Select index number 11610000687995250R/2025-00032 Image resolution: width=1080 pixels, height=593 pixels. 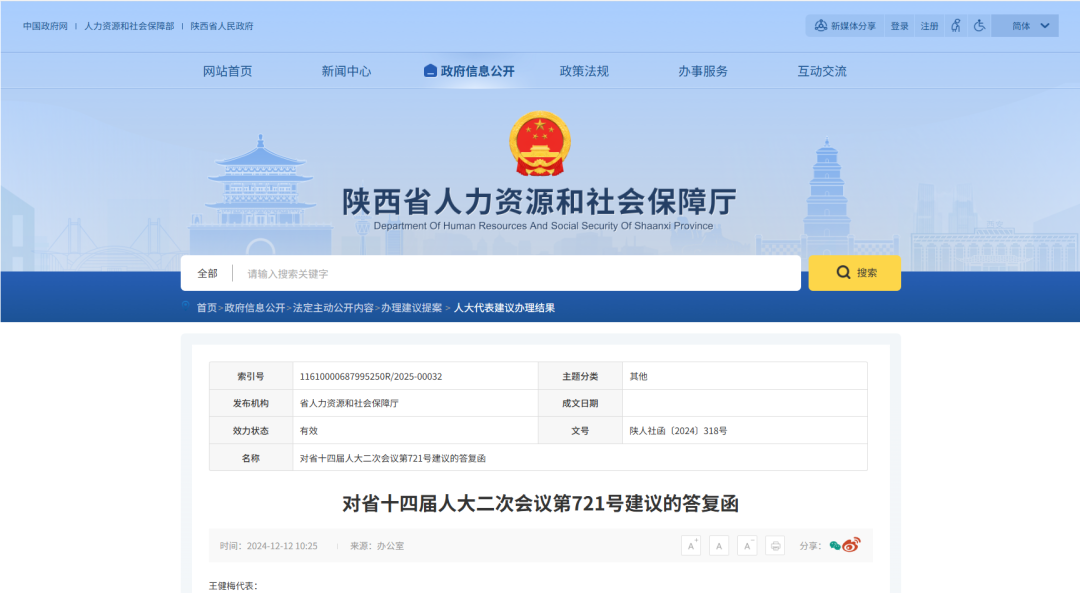pyautogui.click(x=371, y=376)
